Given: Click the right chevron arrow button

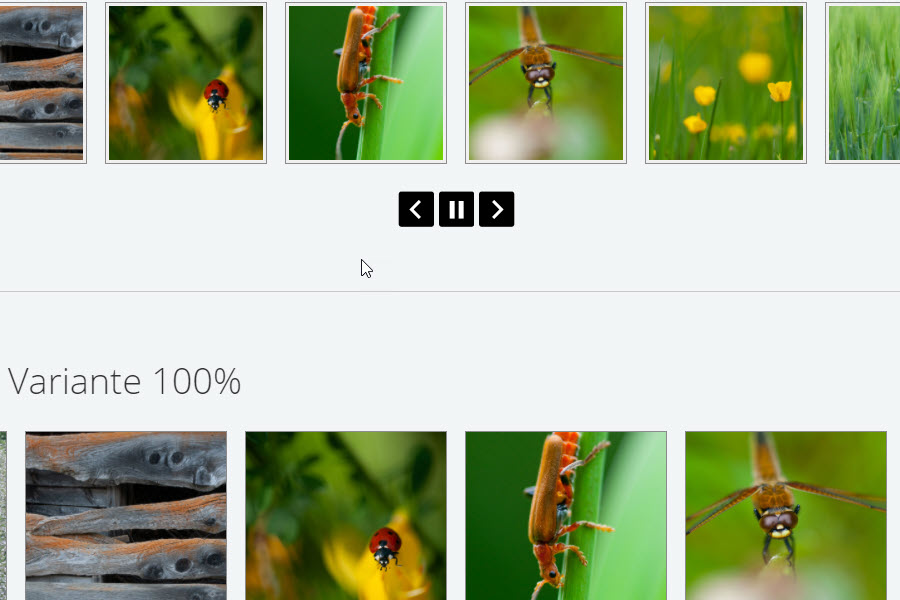Looking at the screenshot, I should coord(496,209).
